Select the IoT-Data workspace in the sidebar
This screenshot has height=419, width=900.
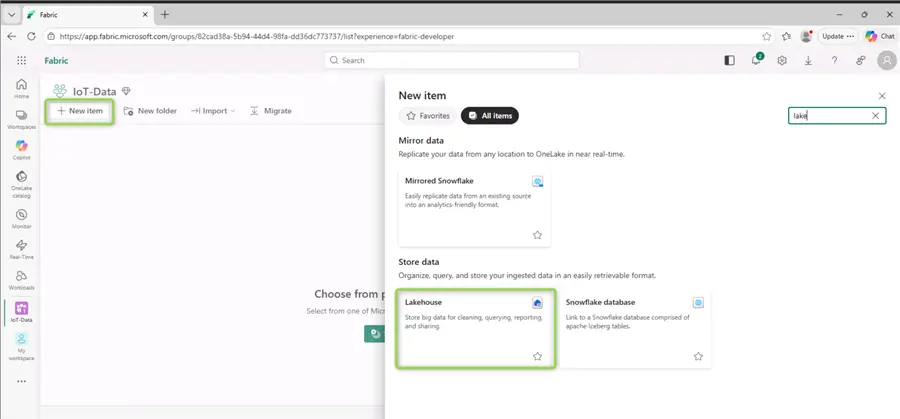21,312
